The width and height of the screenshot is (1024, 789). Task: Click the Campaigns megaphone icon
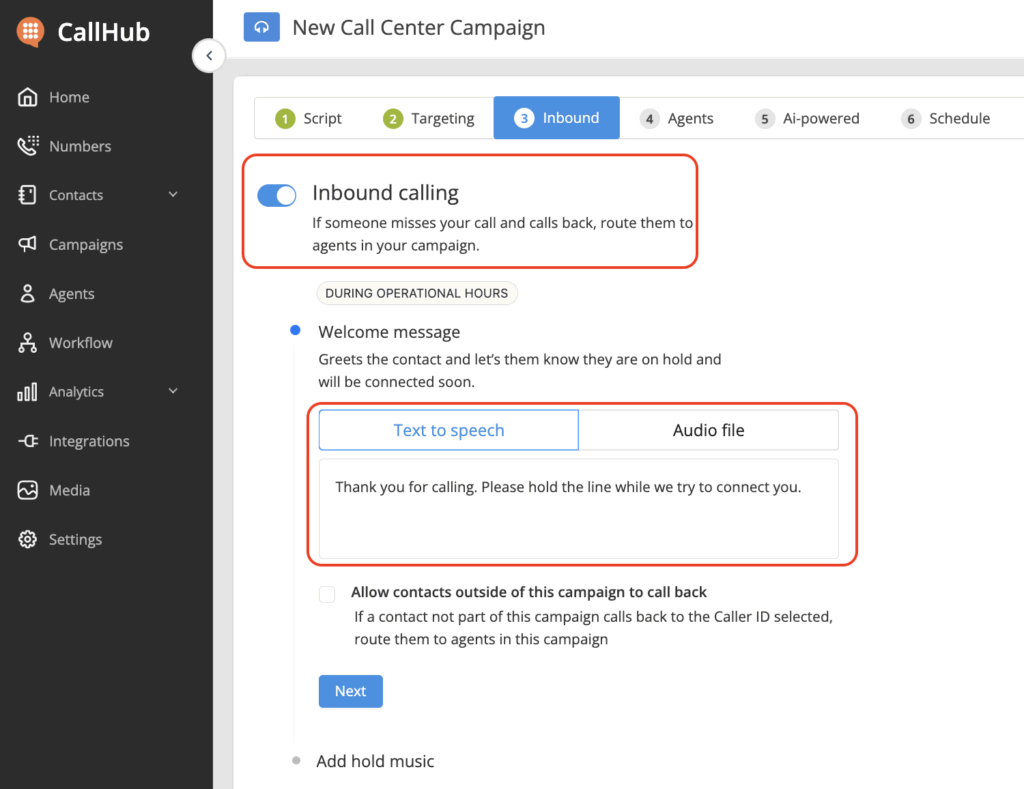click(28, 245)
